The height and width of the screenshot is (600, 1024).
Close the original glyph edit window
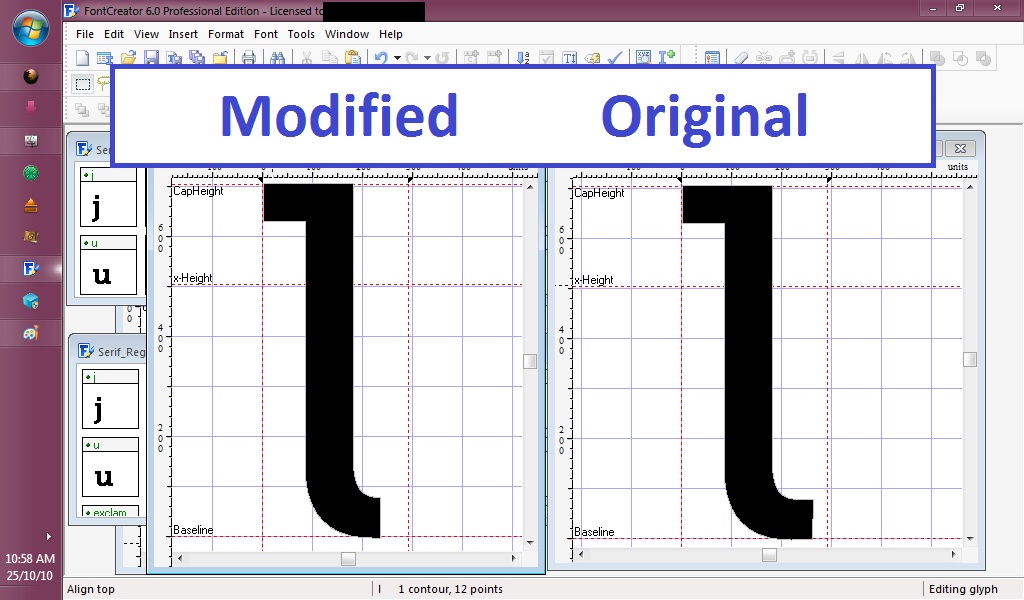tap(960, 149)
